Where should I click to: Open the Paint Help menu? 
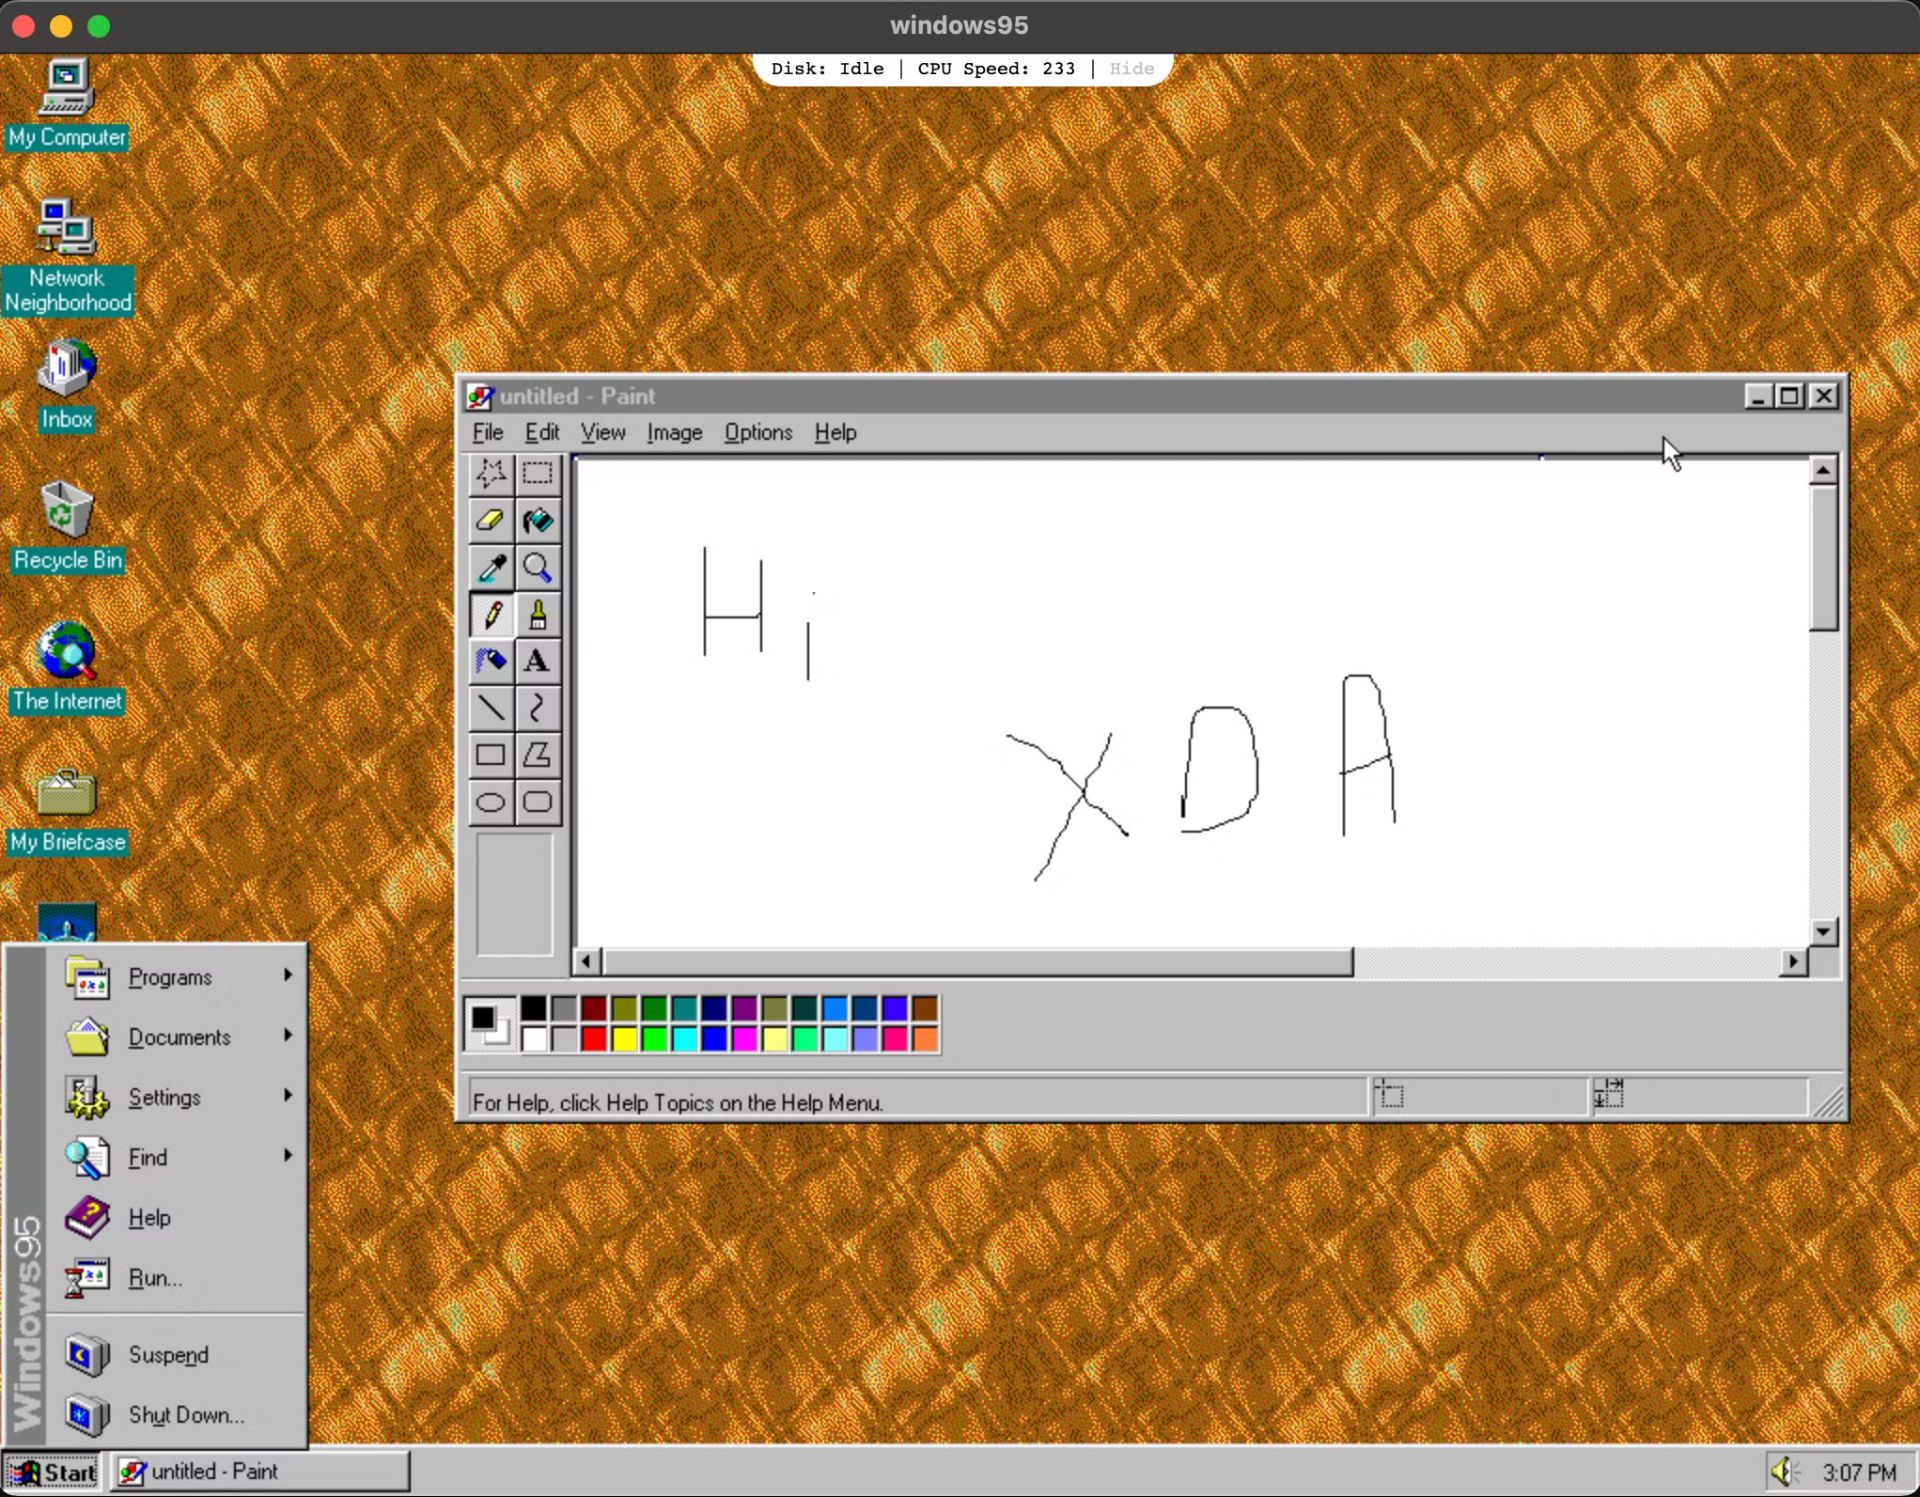tap(835, 432)
